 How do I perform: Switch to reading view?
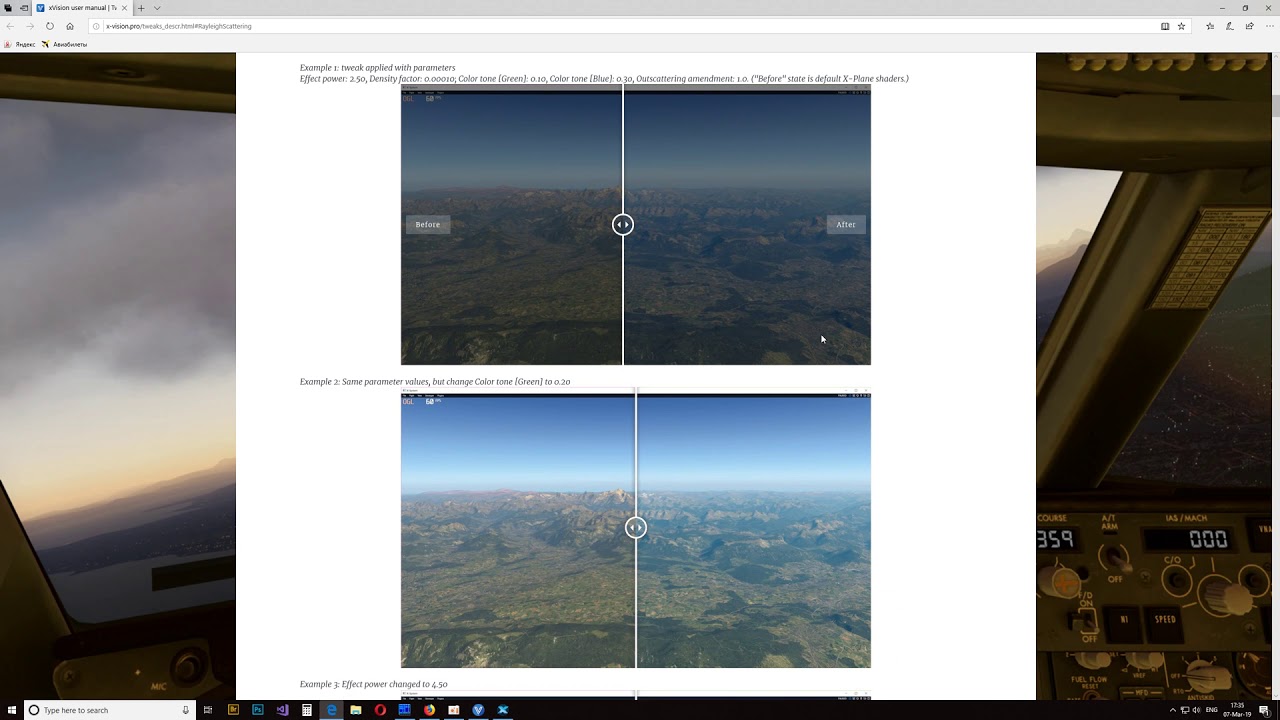point(1165,26)
